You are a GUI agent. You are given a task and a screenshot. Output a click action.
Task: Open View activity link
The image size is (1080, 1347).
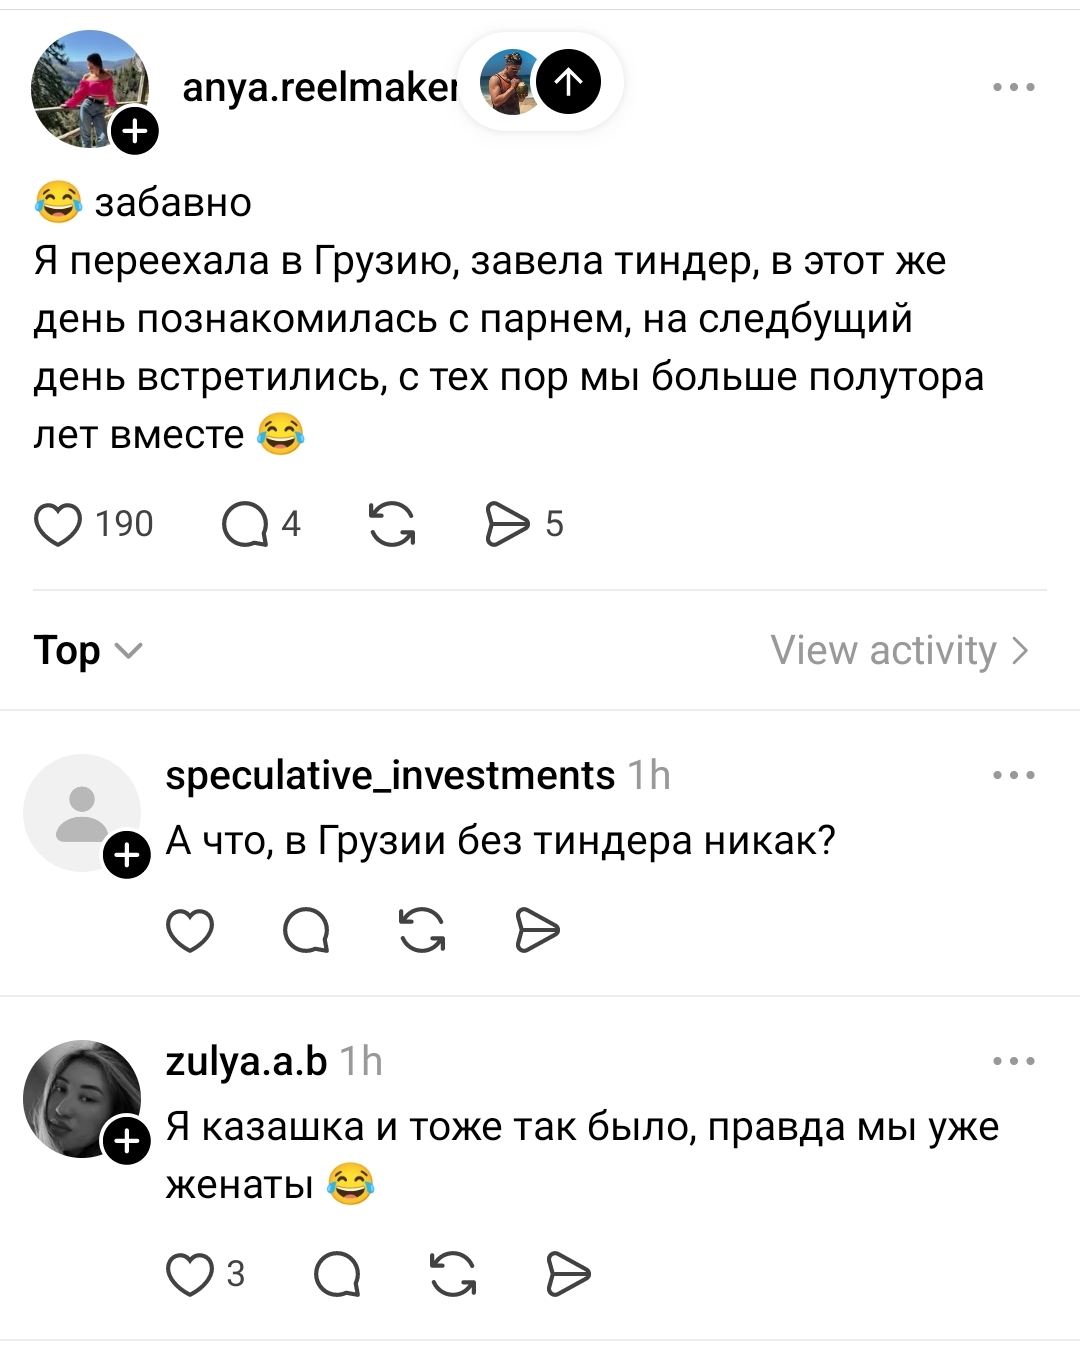point(899,651)
